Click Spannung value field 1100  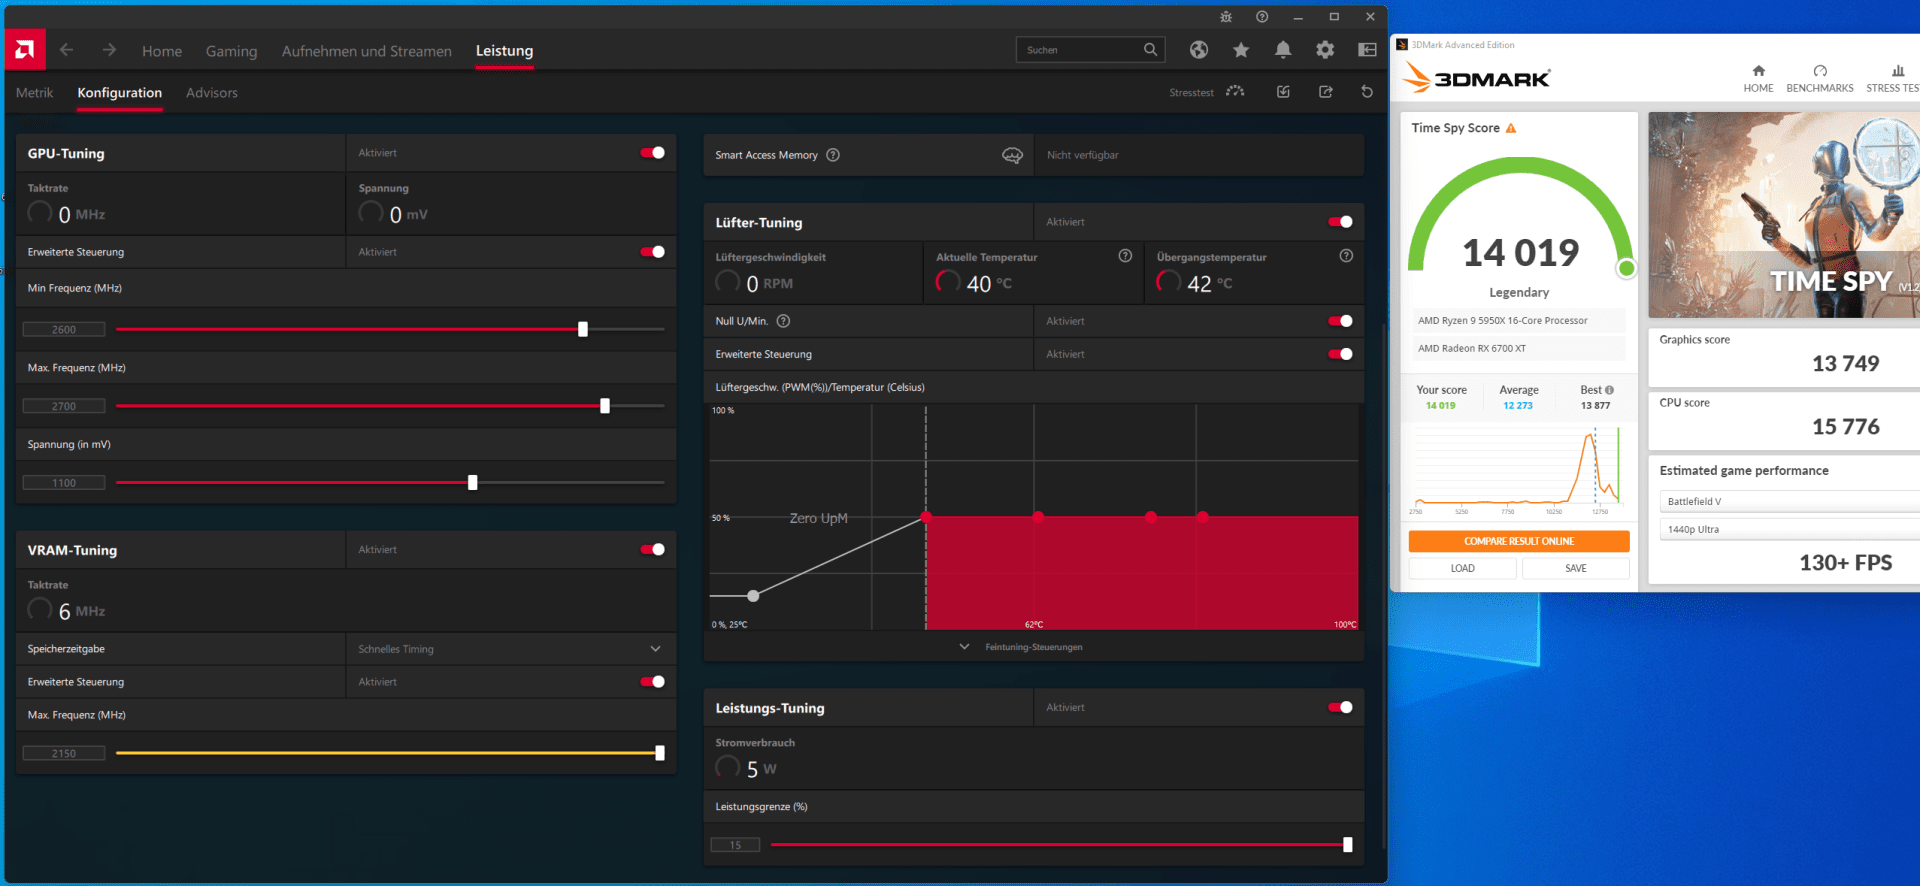point(64,482)
